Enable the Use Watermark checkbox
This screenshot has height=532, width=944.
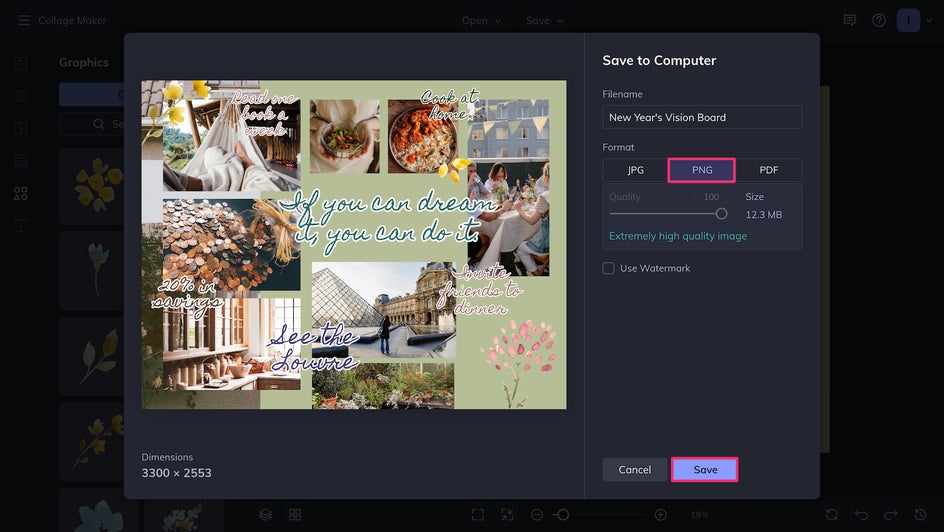click(609, 268)
